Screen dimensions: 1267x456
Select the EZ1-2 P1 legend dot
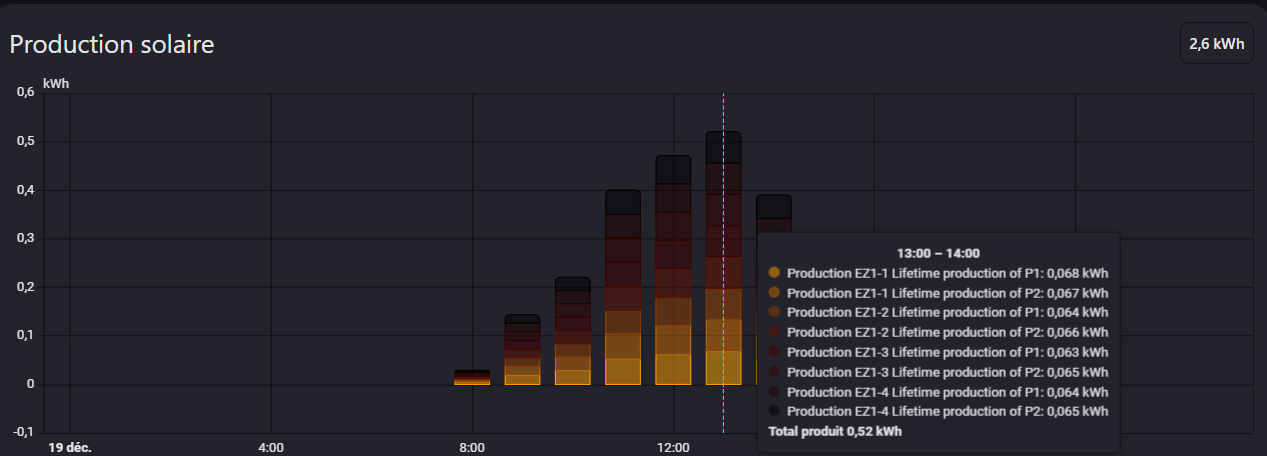(x=773, y=312)
